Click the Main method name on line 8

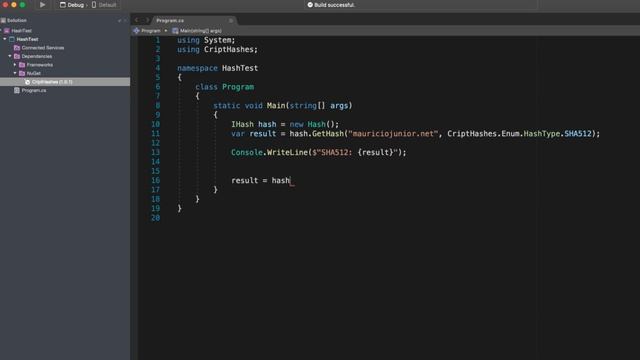coord(276,105)
